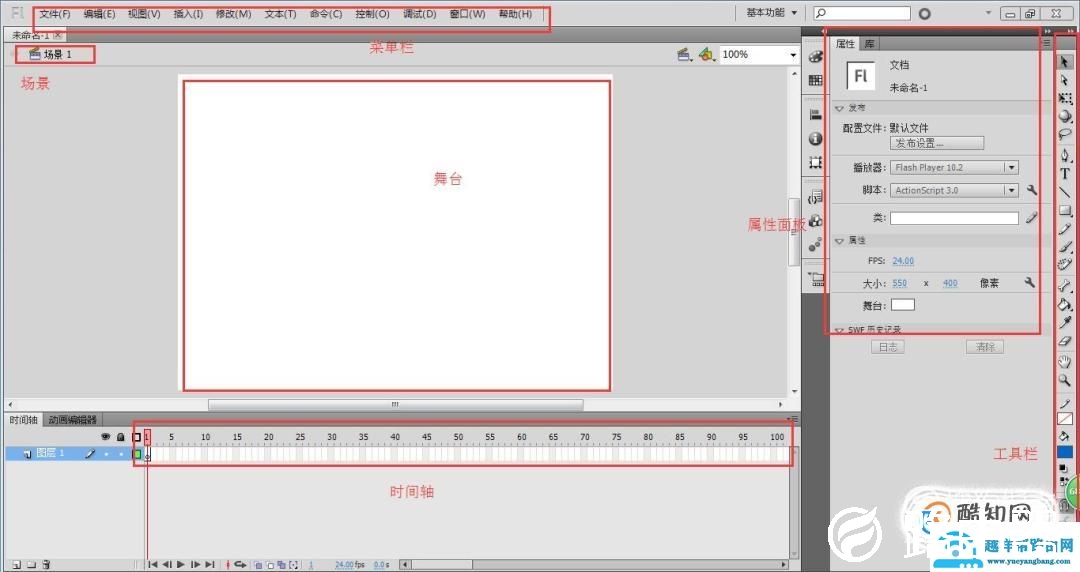Viewport: 1080px width, 572px height.
Task: Toggle green outline square of 图层 1
Action: (x=137, y=454)
